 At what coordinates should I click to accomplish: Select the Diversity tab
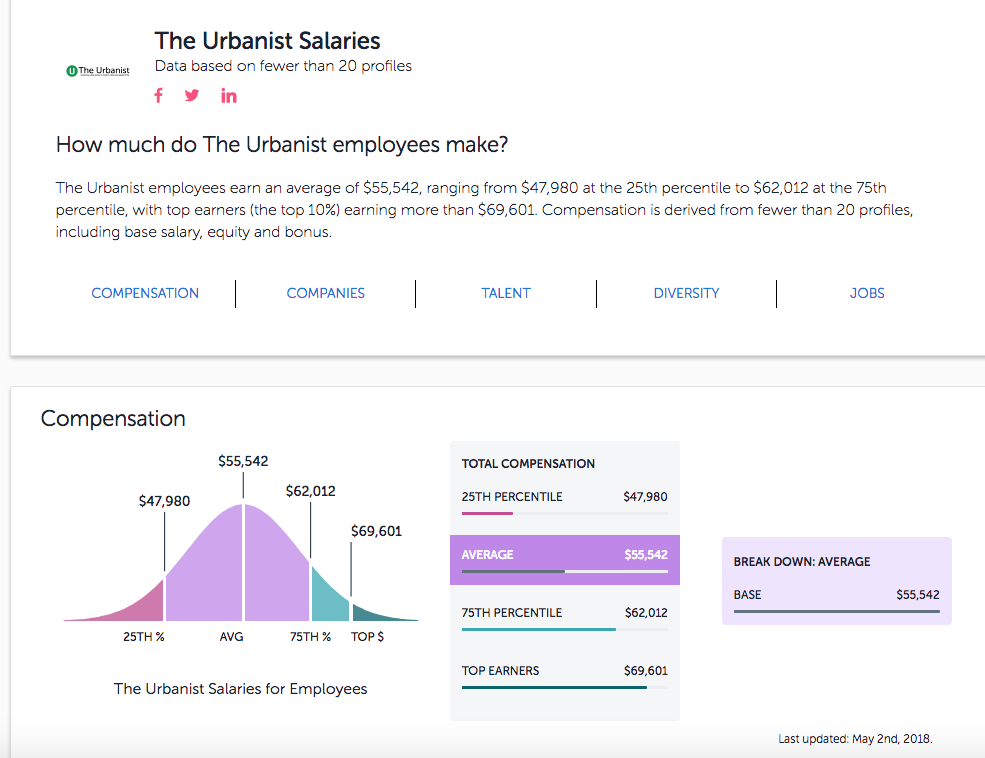[686, 293]
